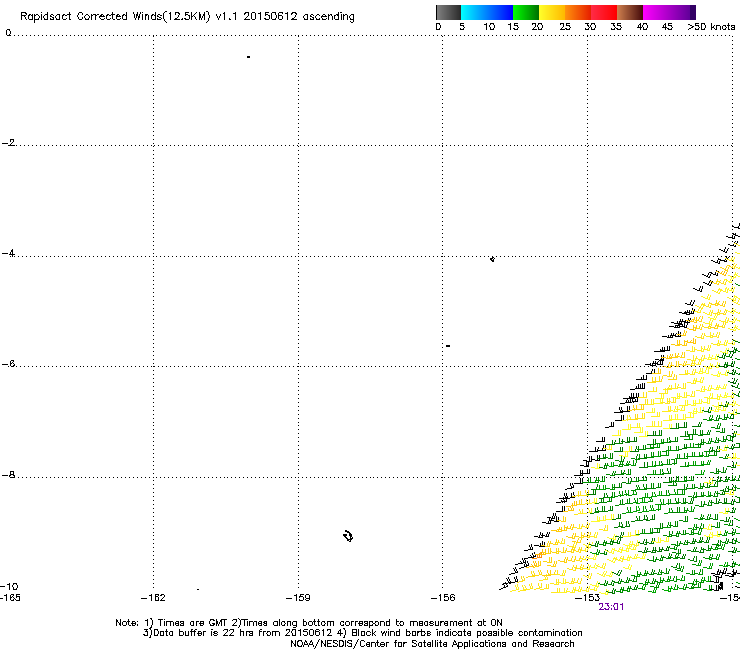
Task: Click the '-10' latitude axis label
Action: tap(9, 587)
